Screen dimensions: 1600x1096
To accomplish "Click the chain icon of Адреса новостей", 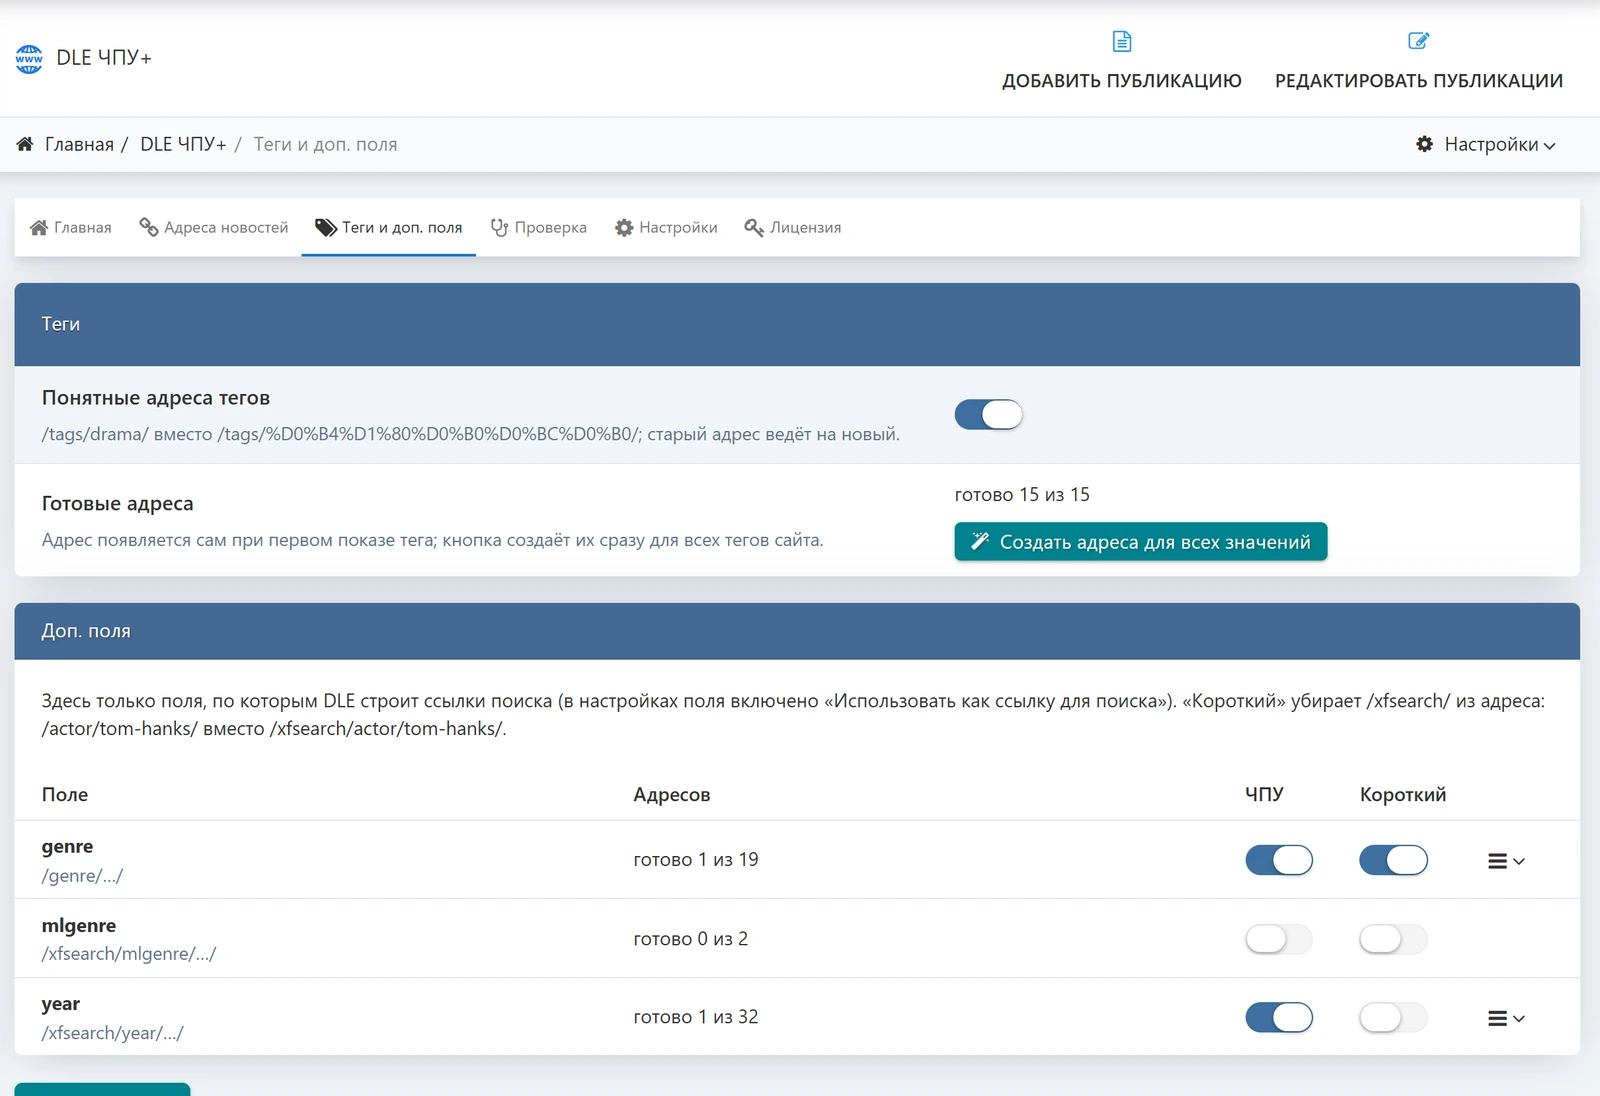I will (x=148, y=227).
